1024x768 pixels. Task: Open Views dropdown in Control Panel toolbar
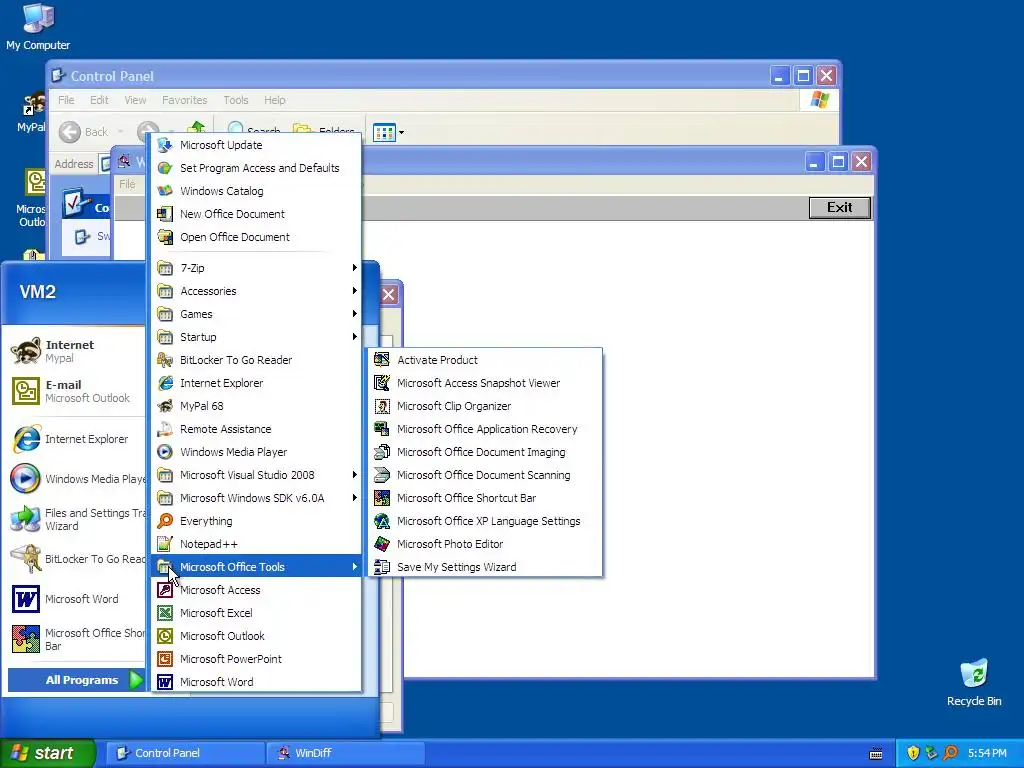389,133
